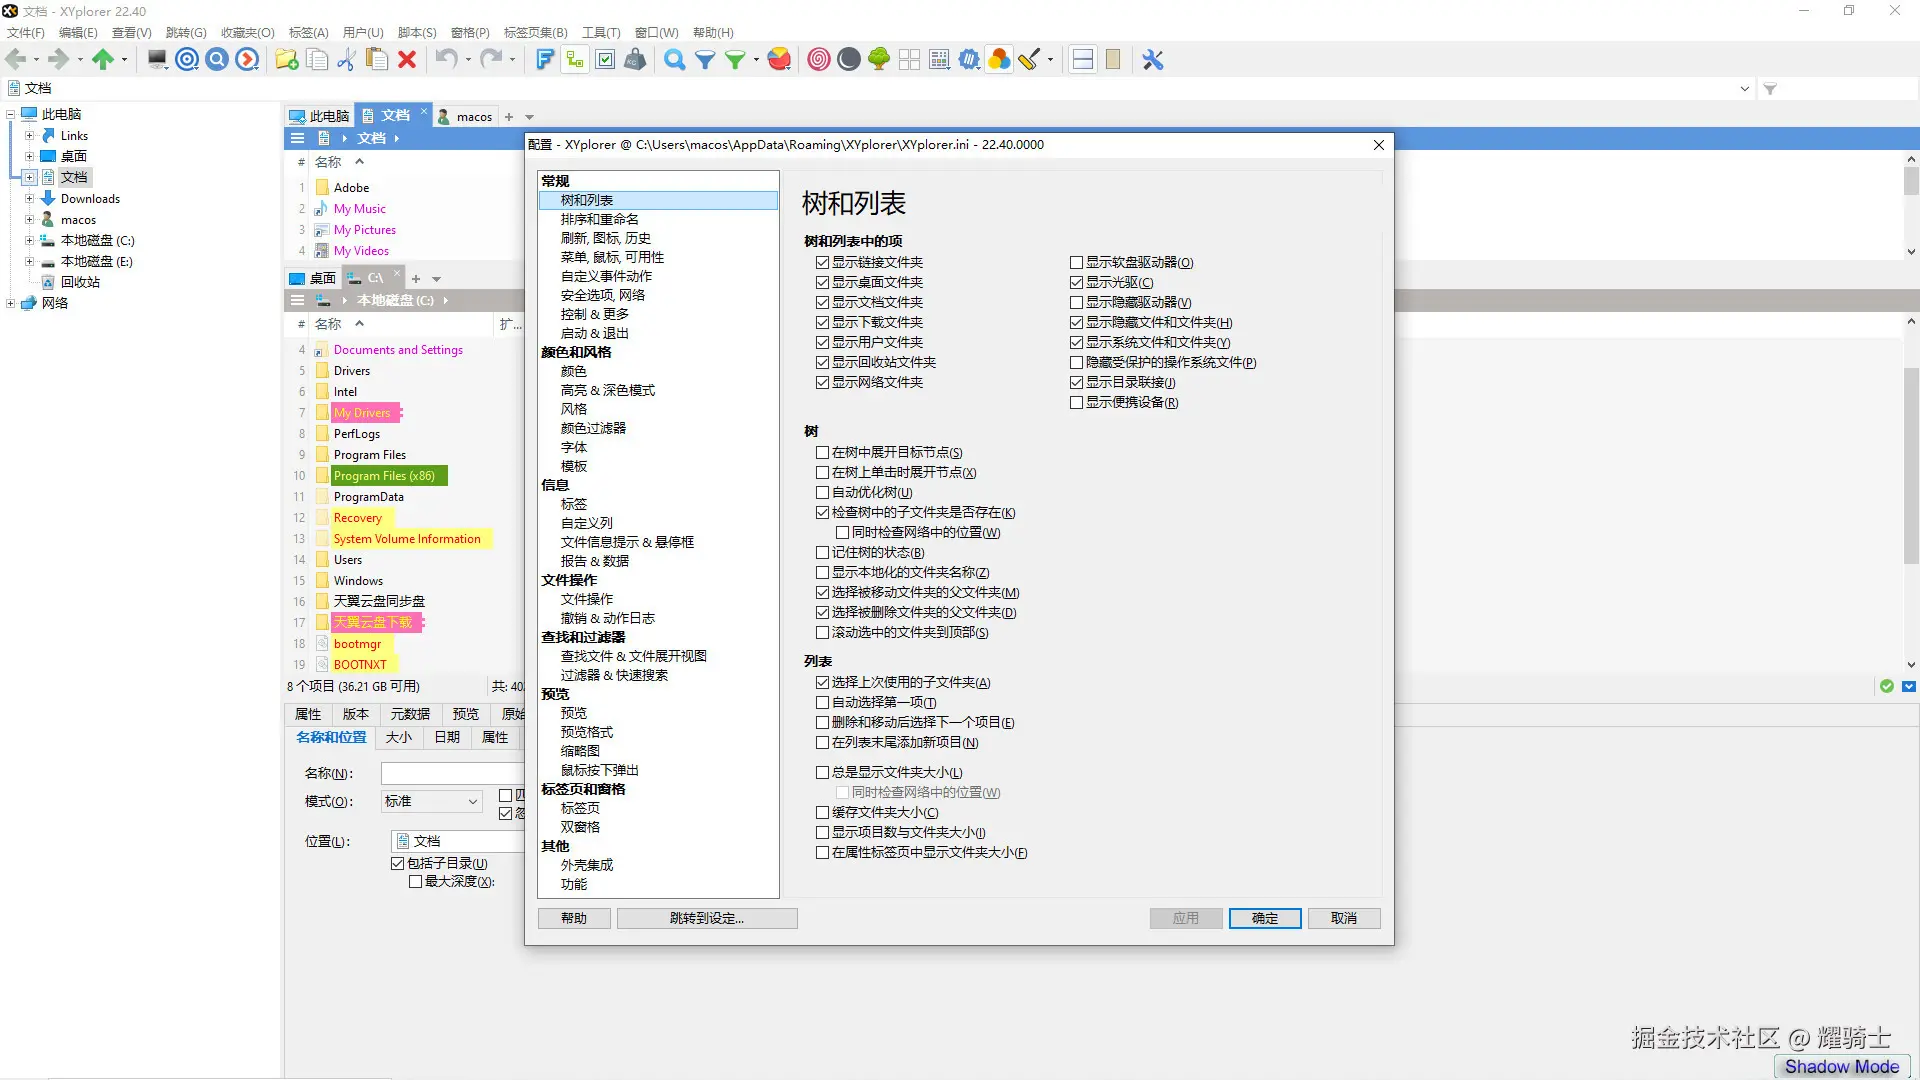Click the red Delete X toolbar icon
The height and width of the screenshot is (1080, 1920).
[407, 60]
